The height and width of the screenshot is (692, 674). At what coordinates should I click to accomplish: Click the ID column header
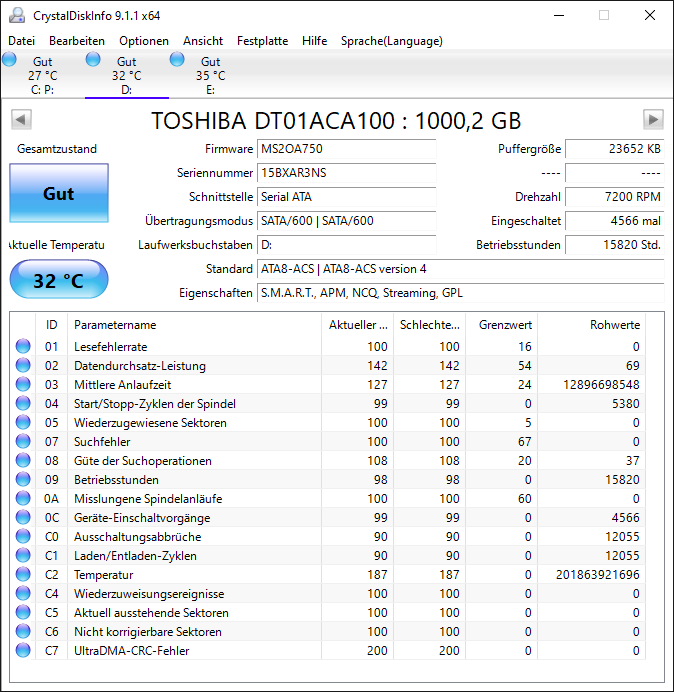coord(52,325)
